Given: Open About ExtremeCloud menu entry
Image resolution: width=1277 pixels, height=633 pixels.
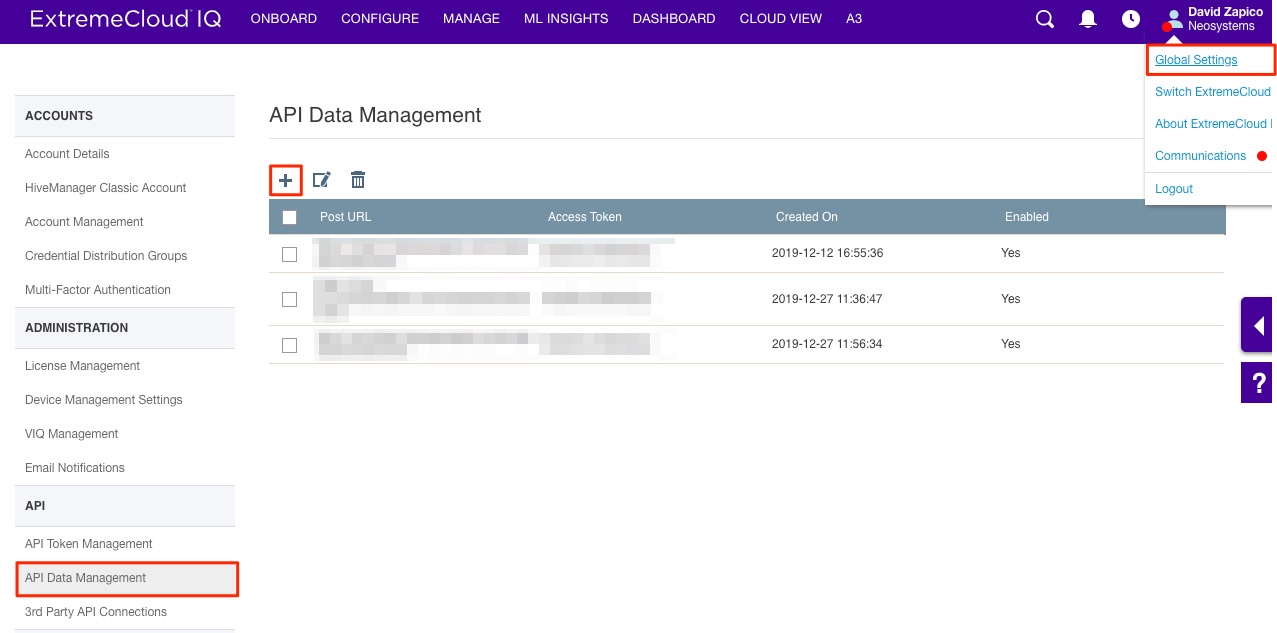Looking at the screenshot, I should [1212, 124].
